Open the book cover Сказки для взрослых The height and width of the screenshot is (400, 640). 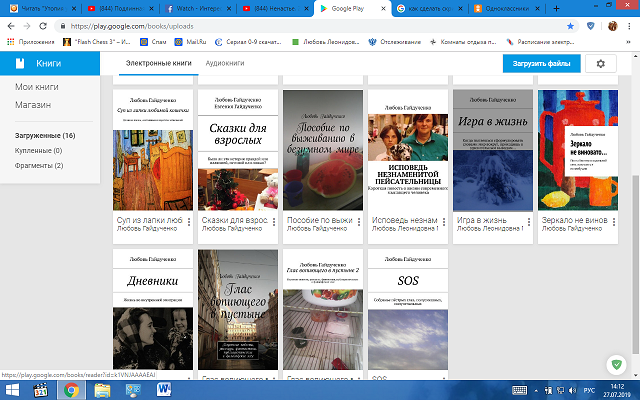tap(236, 150)
